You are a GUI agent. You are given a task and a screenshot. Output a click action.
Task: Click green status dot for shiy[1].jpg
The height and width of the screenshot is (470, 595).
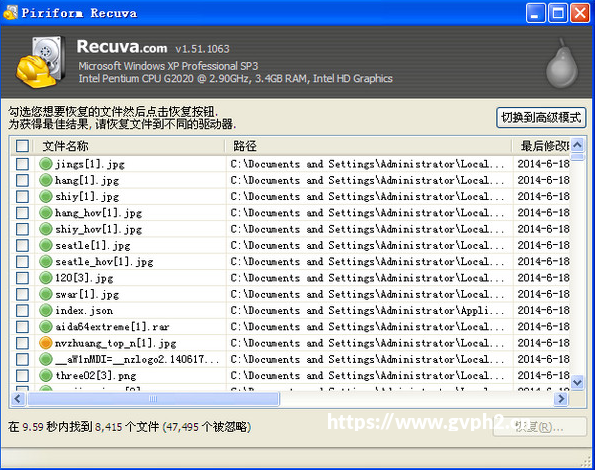point(46,196)
